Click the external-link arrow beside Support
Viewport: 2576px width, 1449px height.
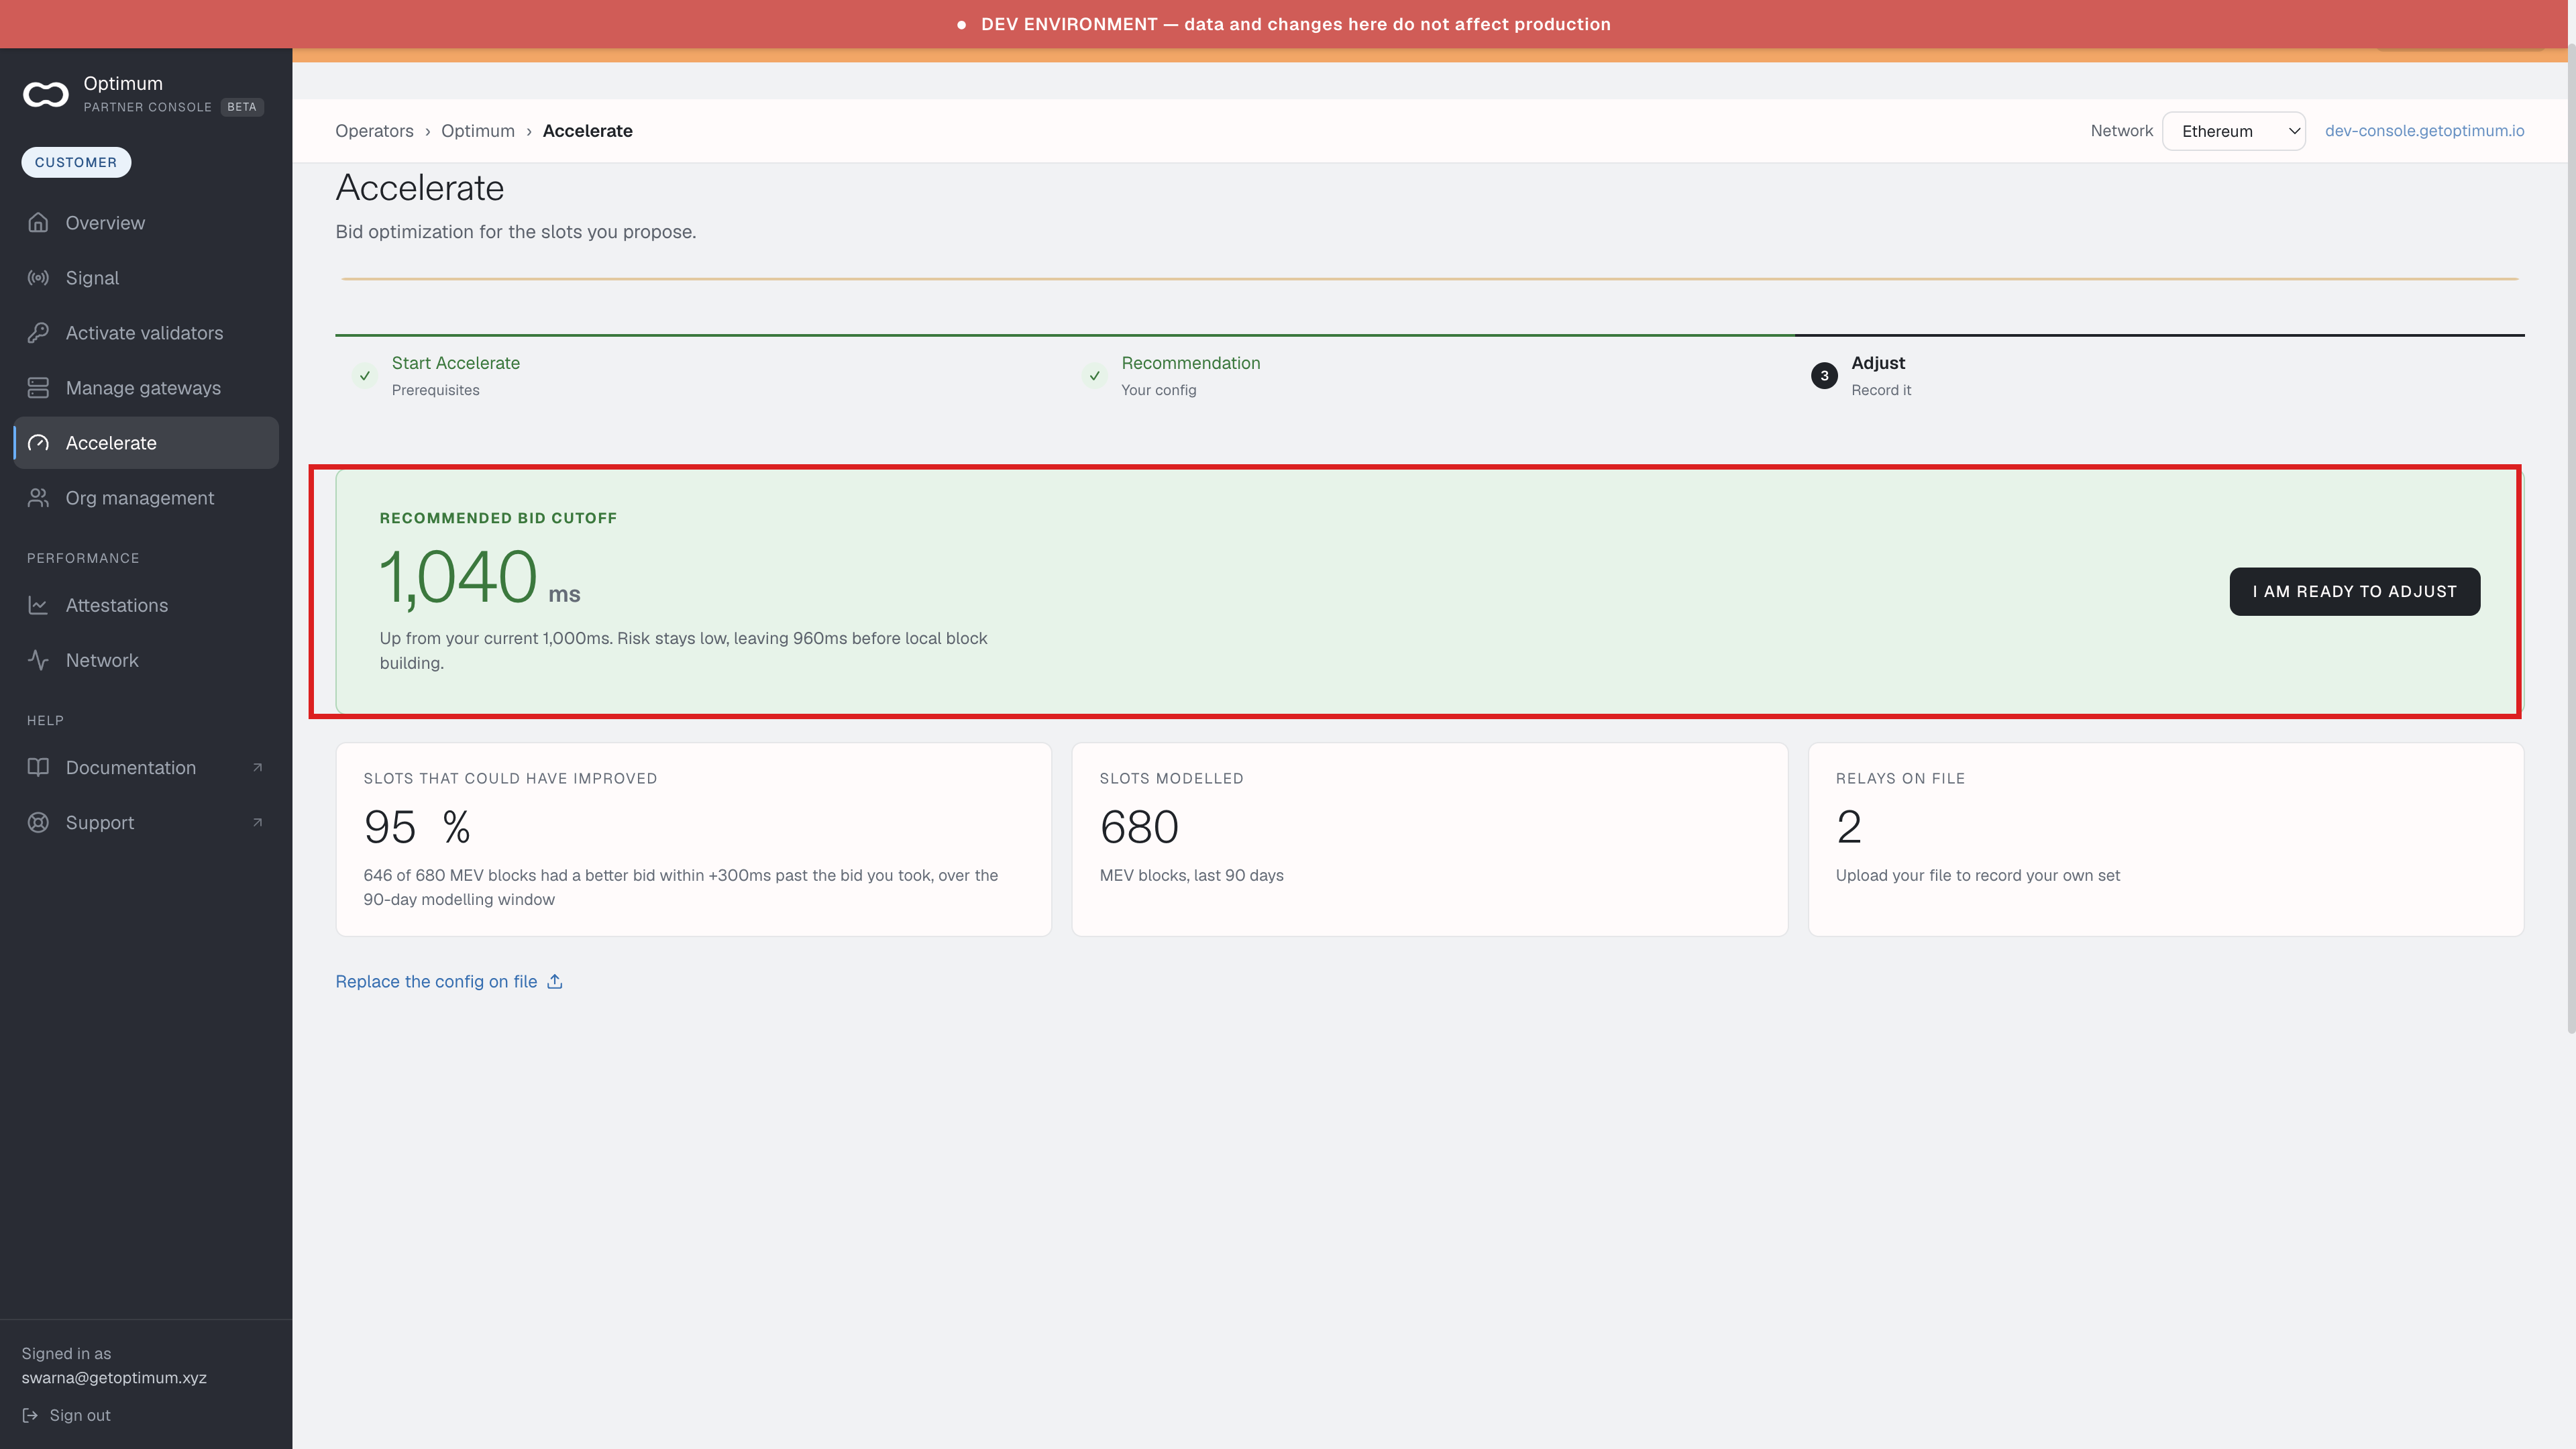pos(257,822)
